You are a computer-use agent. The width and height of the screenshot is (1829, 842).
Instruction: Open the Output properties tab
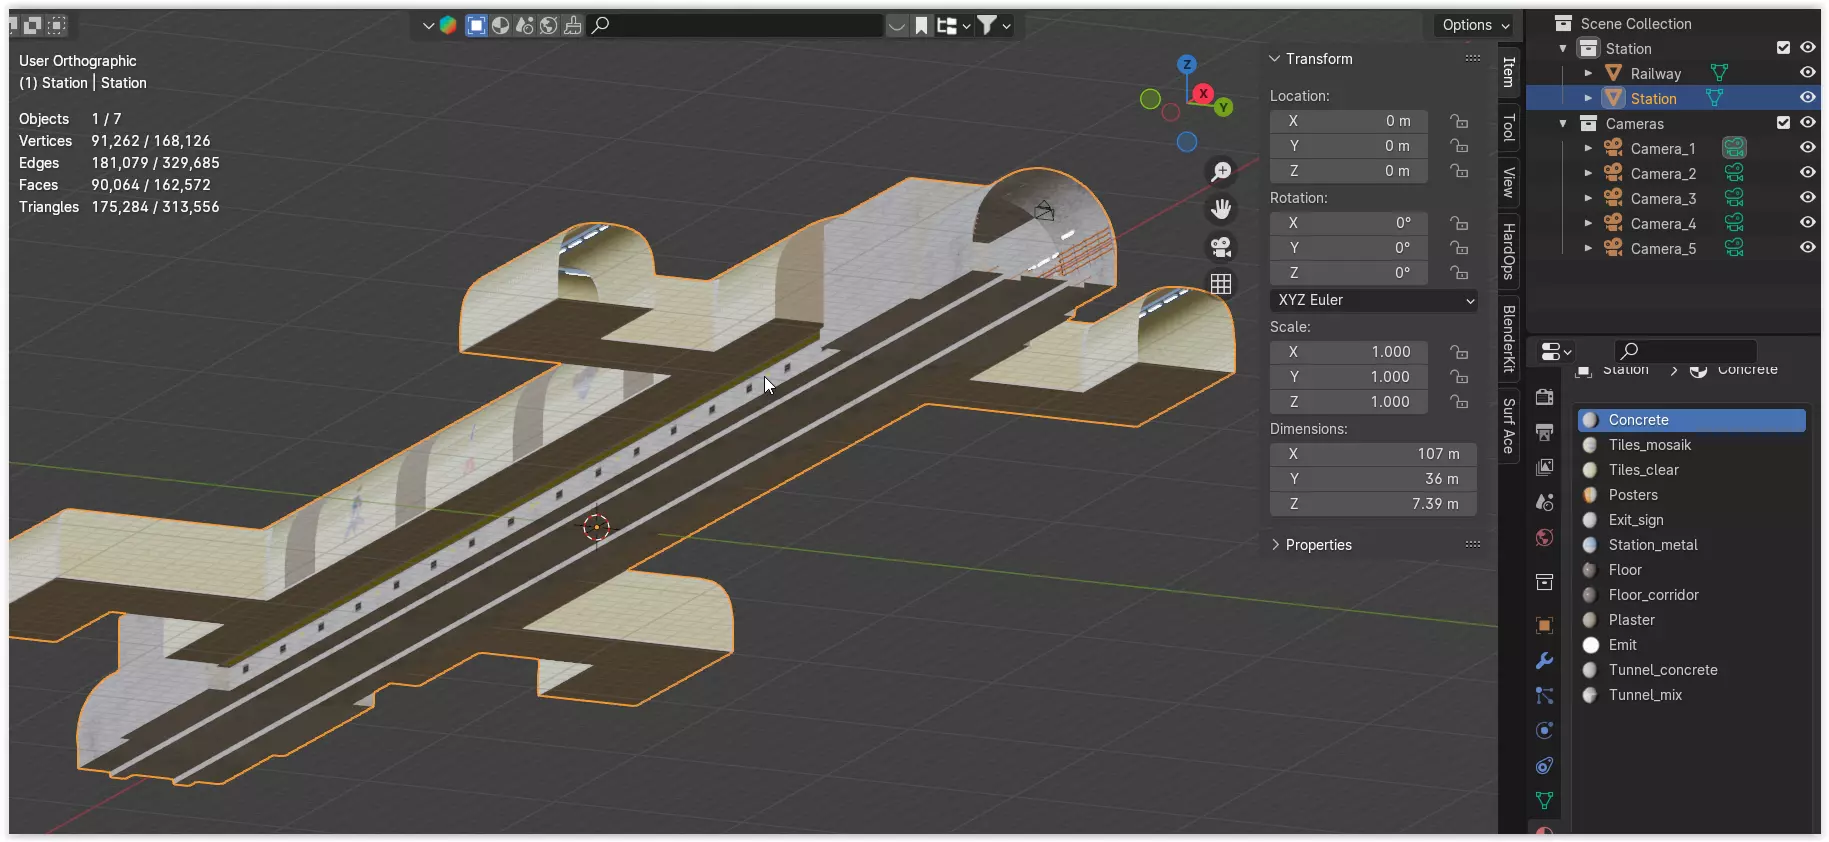(x=1544, y=432)
